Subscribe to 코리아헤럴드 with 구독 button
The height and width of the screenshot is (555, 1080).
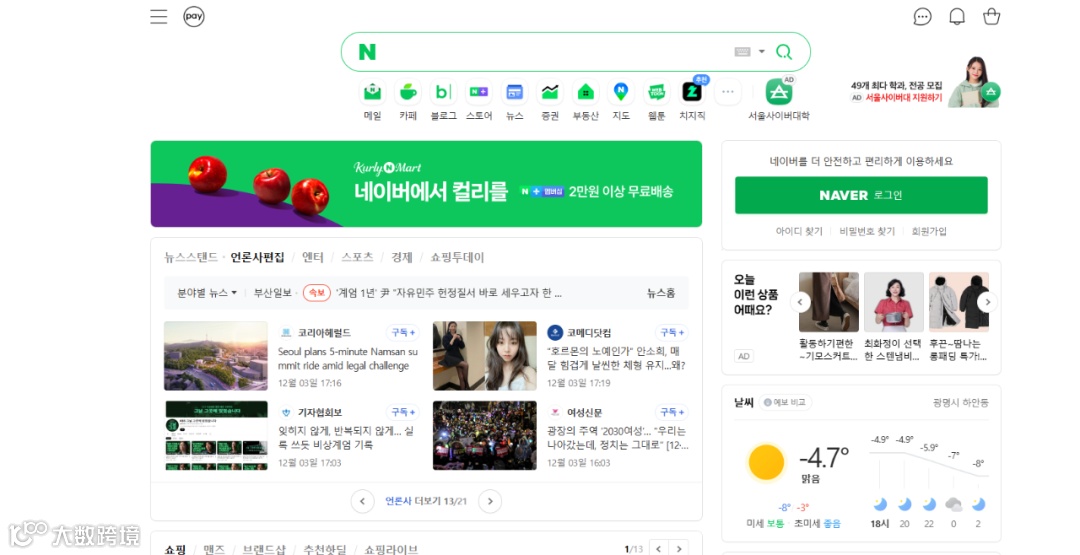(x=403, y=333)
